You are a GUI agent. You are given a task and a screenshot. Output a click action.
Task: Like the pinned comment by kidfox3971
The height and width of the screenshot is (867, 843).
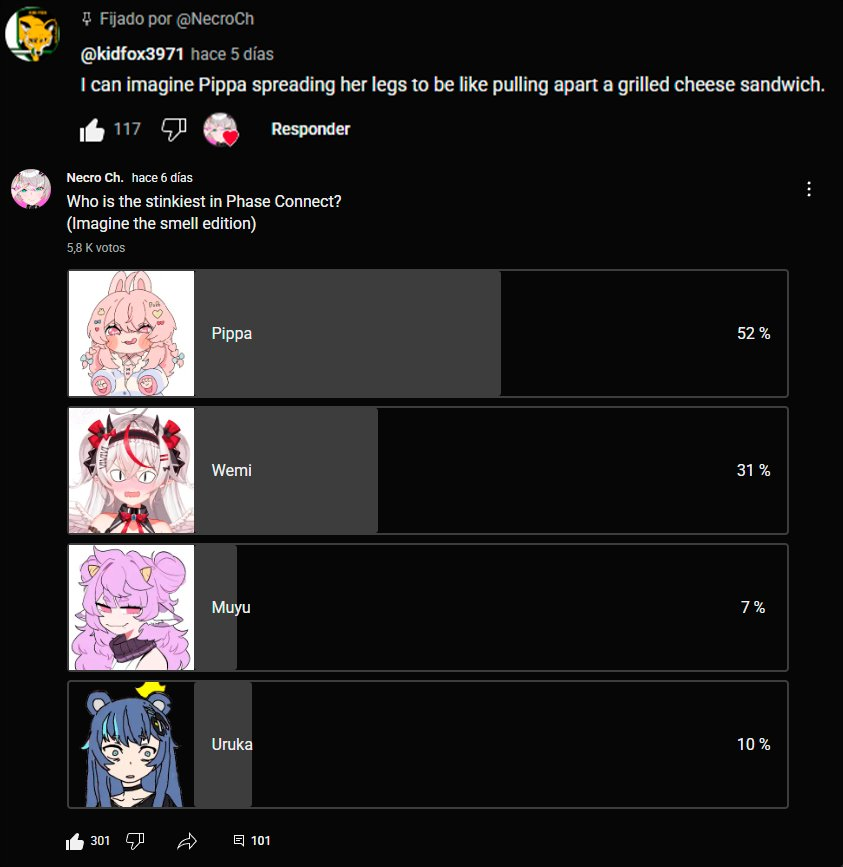[x=92, y=130]
